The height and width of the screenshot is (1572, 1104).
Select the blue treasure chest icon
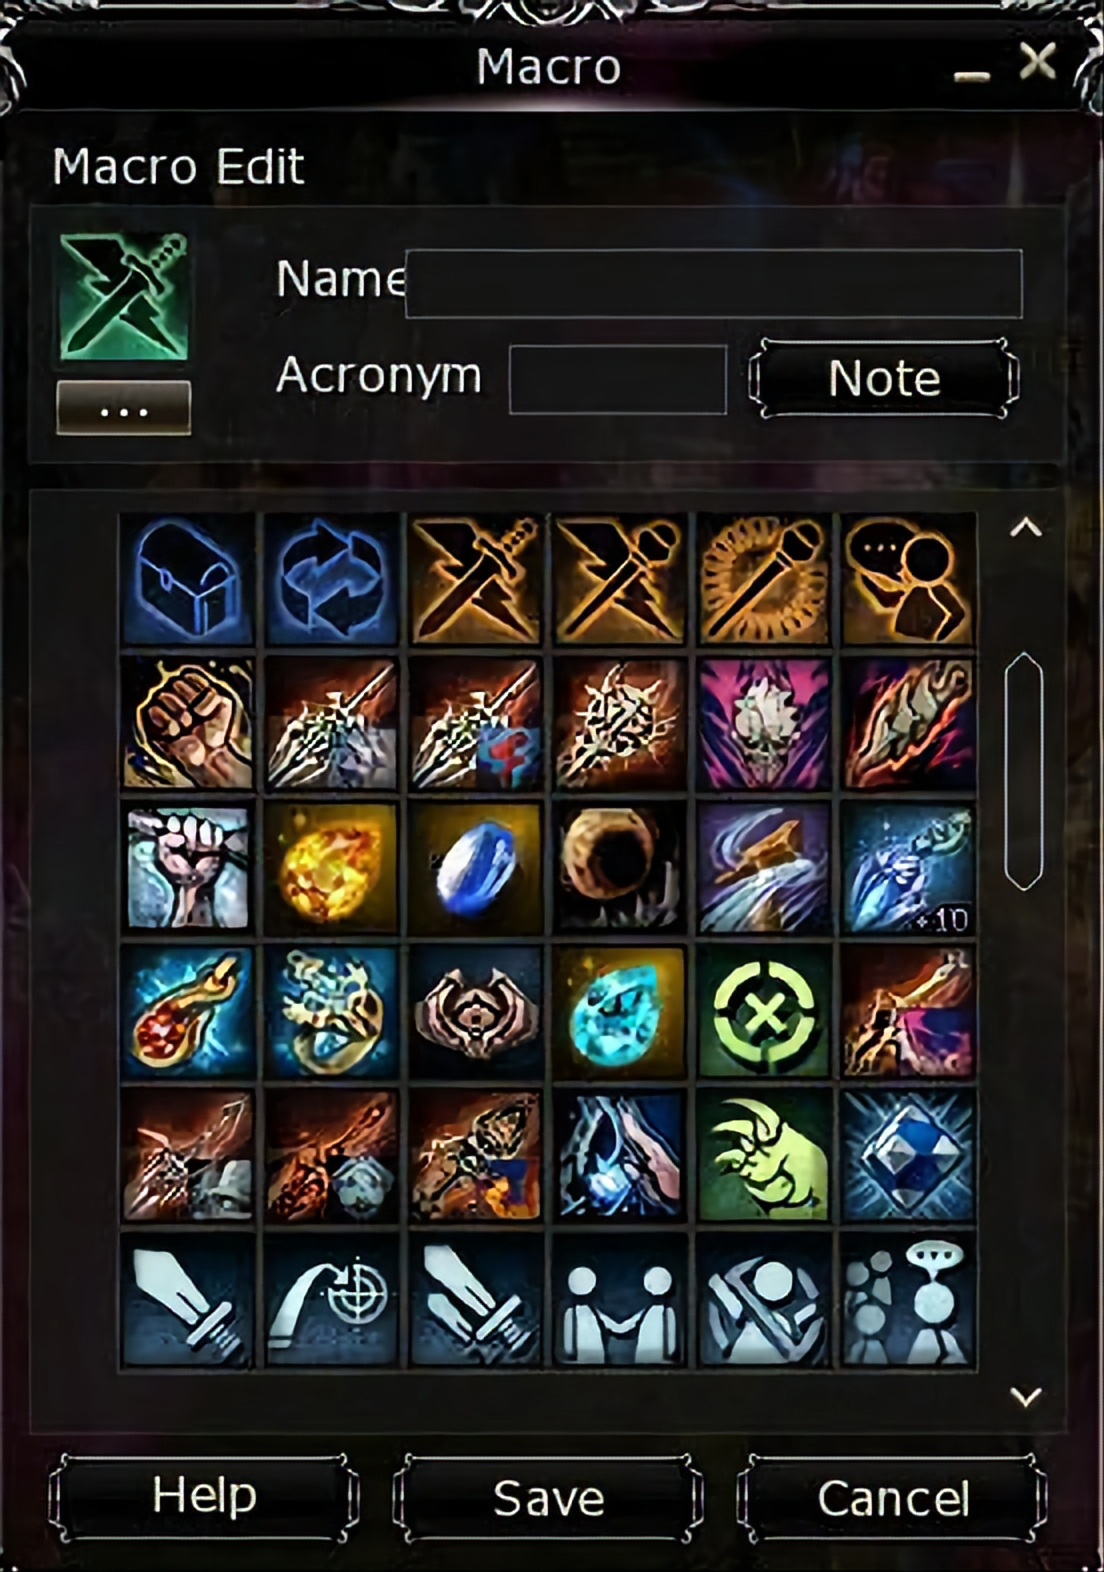[187, 579]
